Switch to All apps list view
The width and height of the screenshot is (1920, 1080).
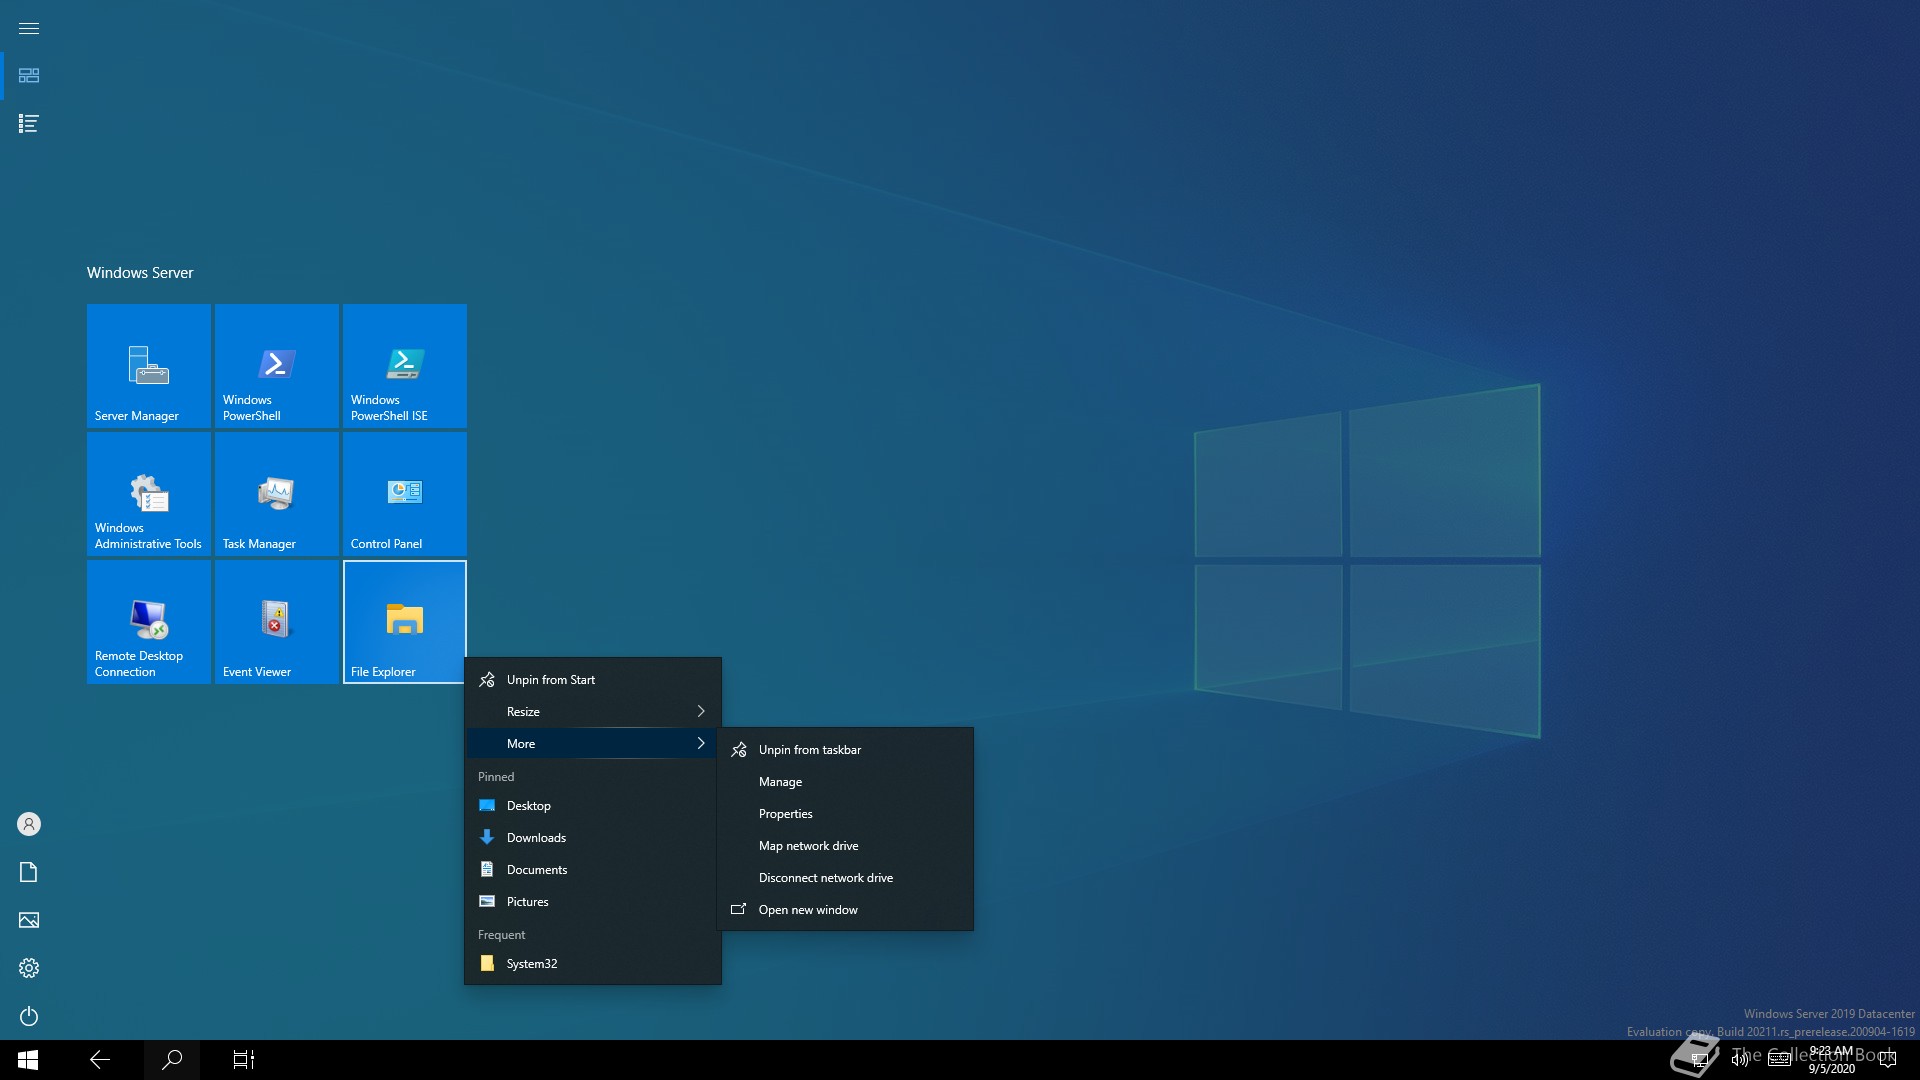click(x=29, y=124)
